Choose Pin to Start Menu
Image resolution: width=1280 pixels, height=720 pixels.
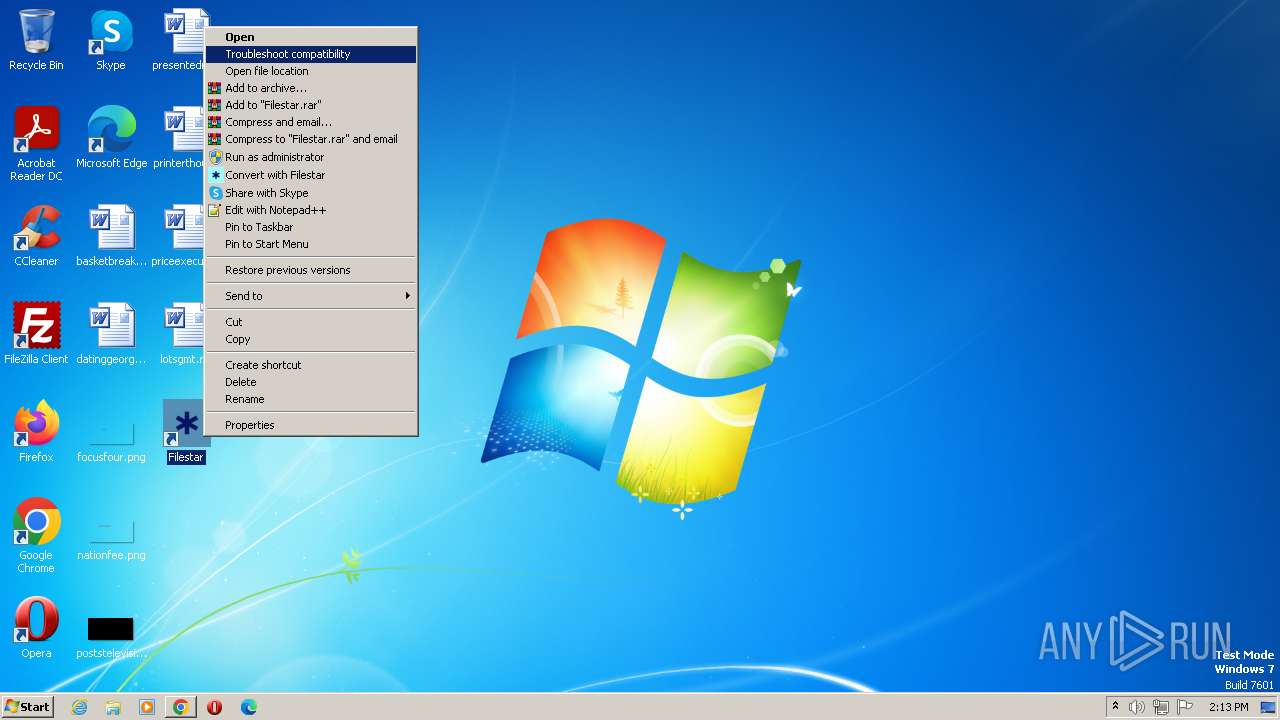(x=311, y=244)
